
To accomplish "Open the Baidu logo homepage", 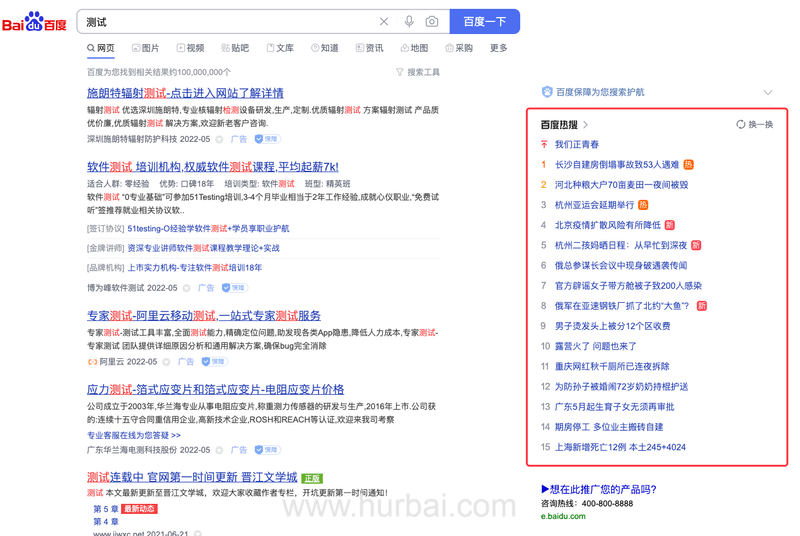I will [x=34, y=22].
